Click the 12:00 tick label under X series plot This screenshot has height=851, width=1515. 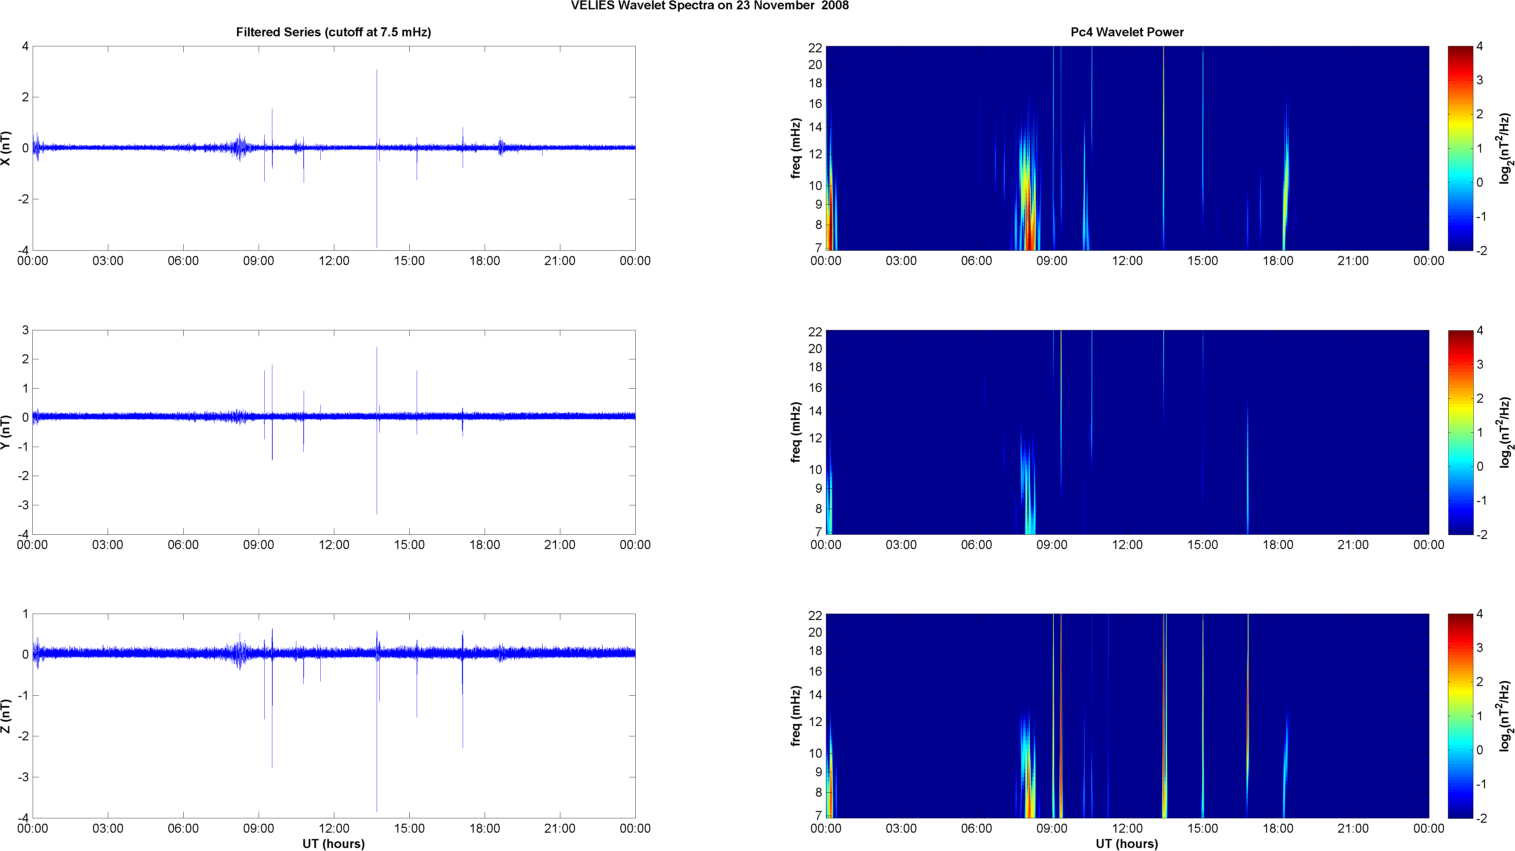coord(334,261)
